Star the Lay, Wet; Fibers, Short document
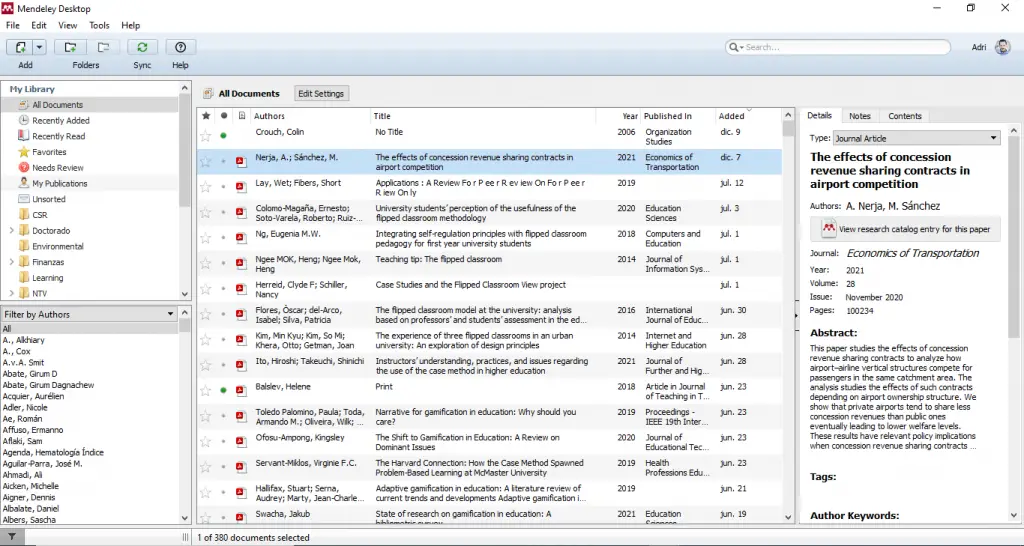1024x546 pixels. point(206,187)
